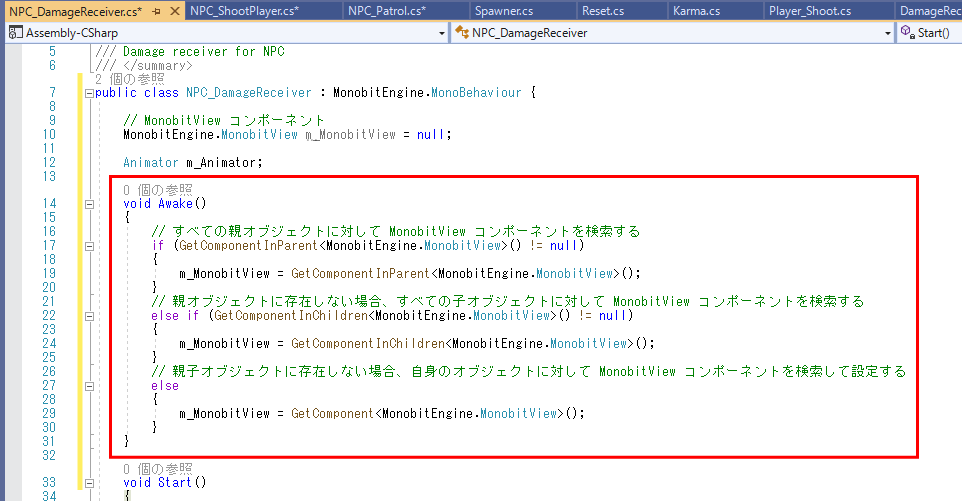962x501 pixels.
Task: Switch to NPC_ShootPlayer.cs tab
Action: point(244,11)
